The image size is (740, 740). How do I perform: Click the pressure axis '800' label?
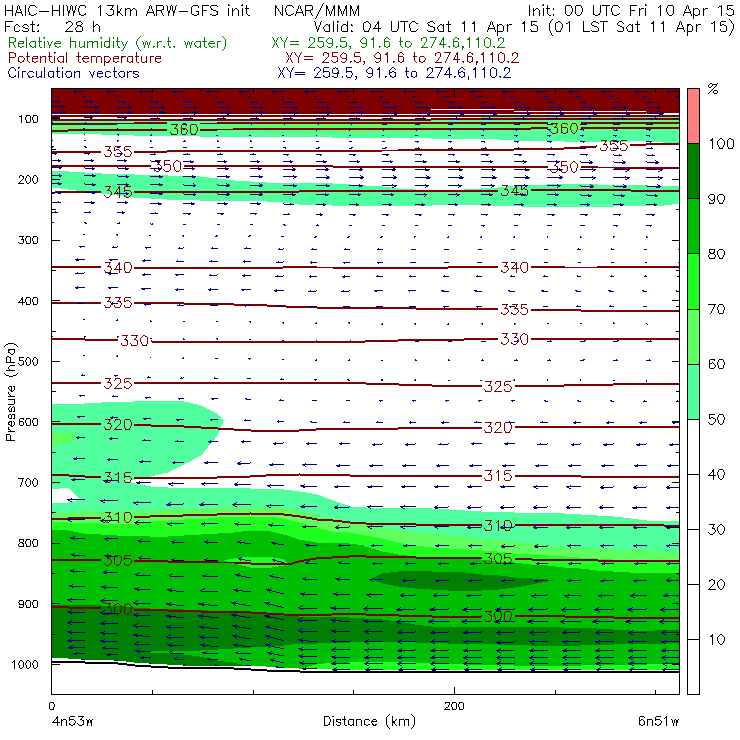tap(28, 543)
